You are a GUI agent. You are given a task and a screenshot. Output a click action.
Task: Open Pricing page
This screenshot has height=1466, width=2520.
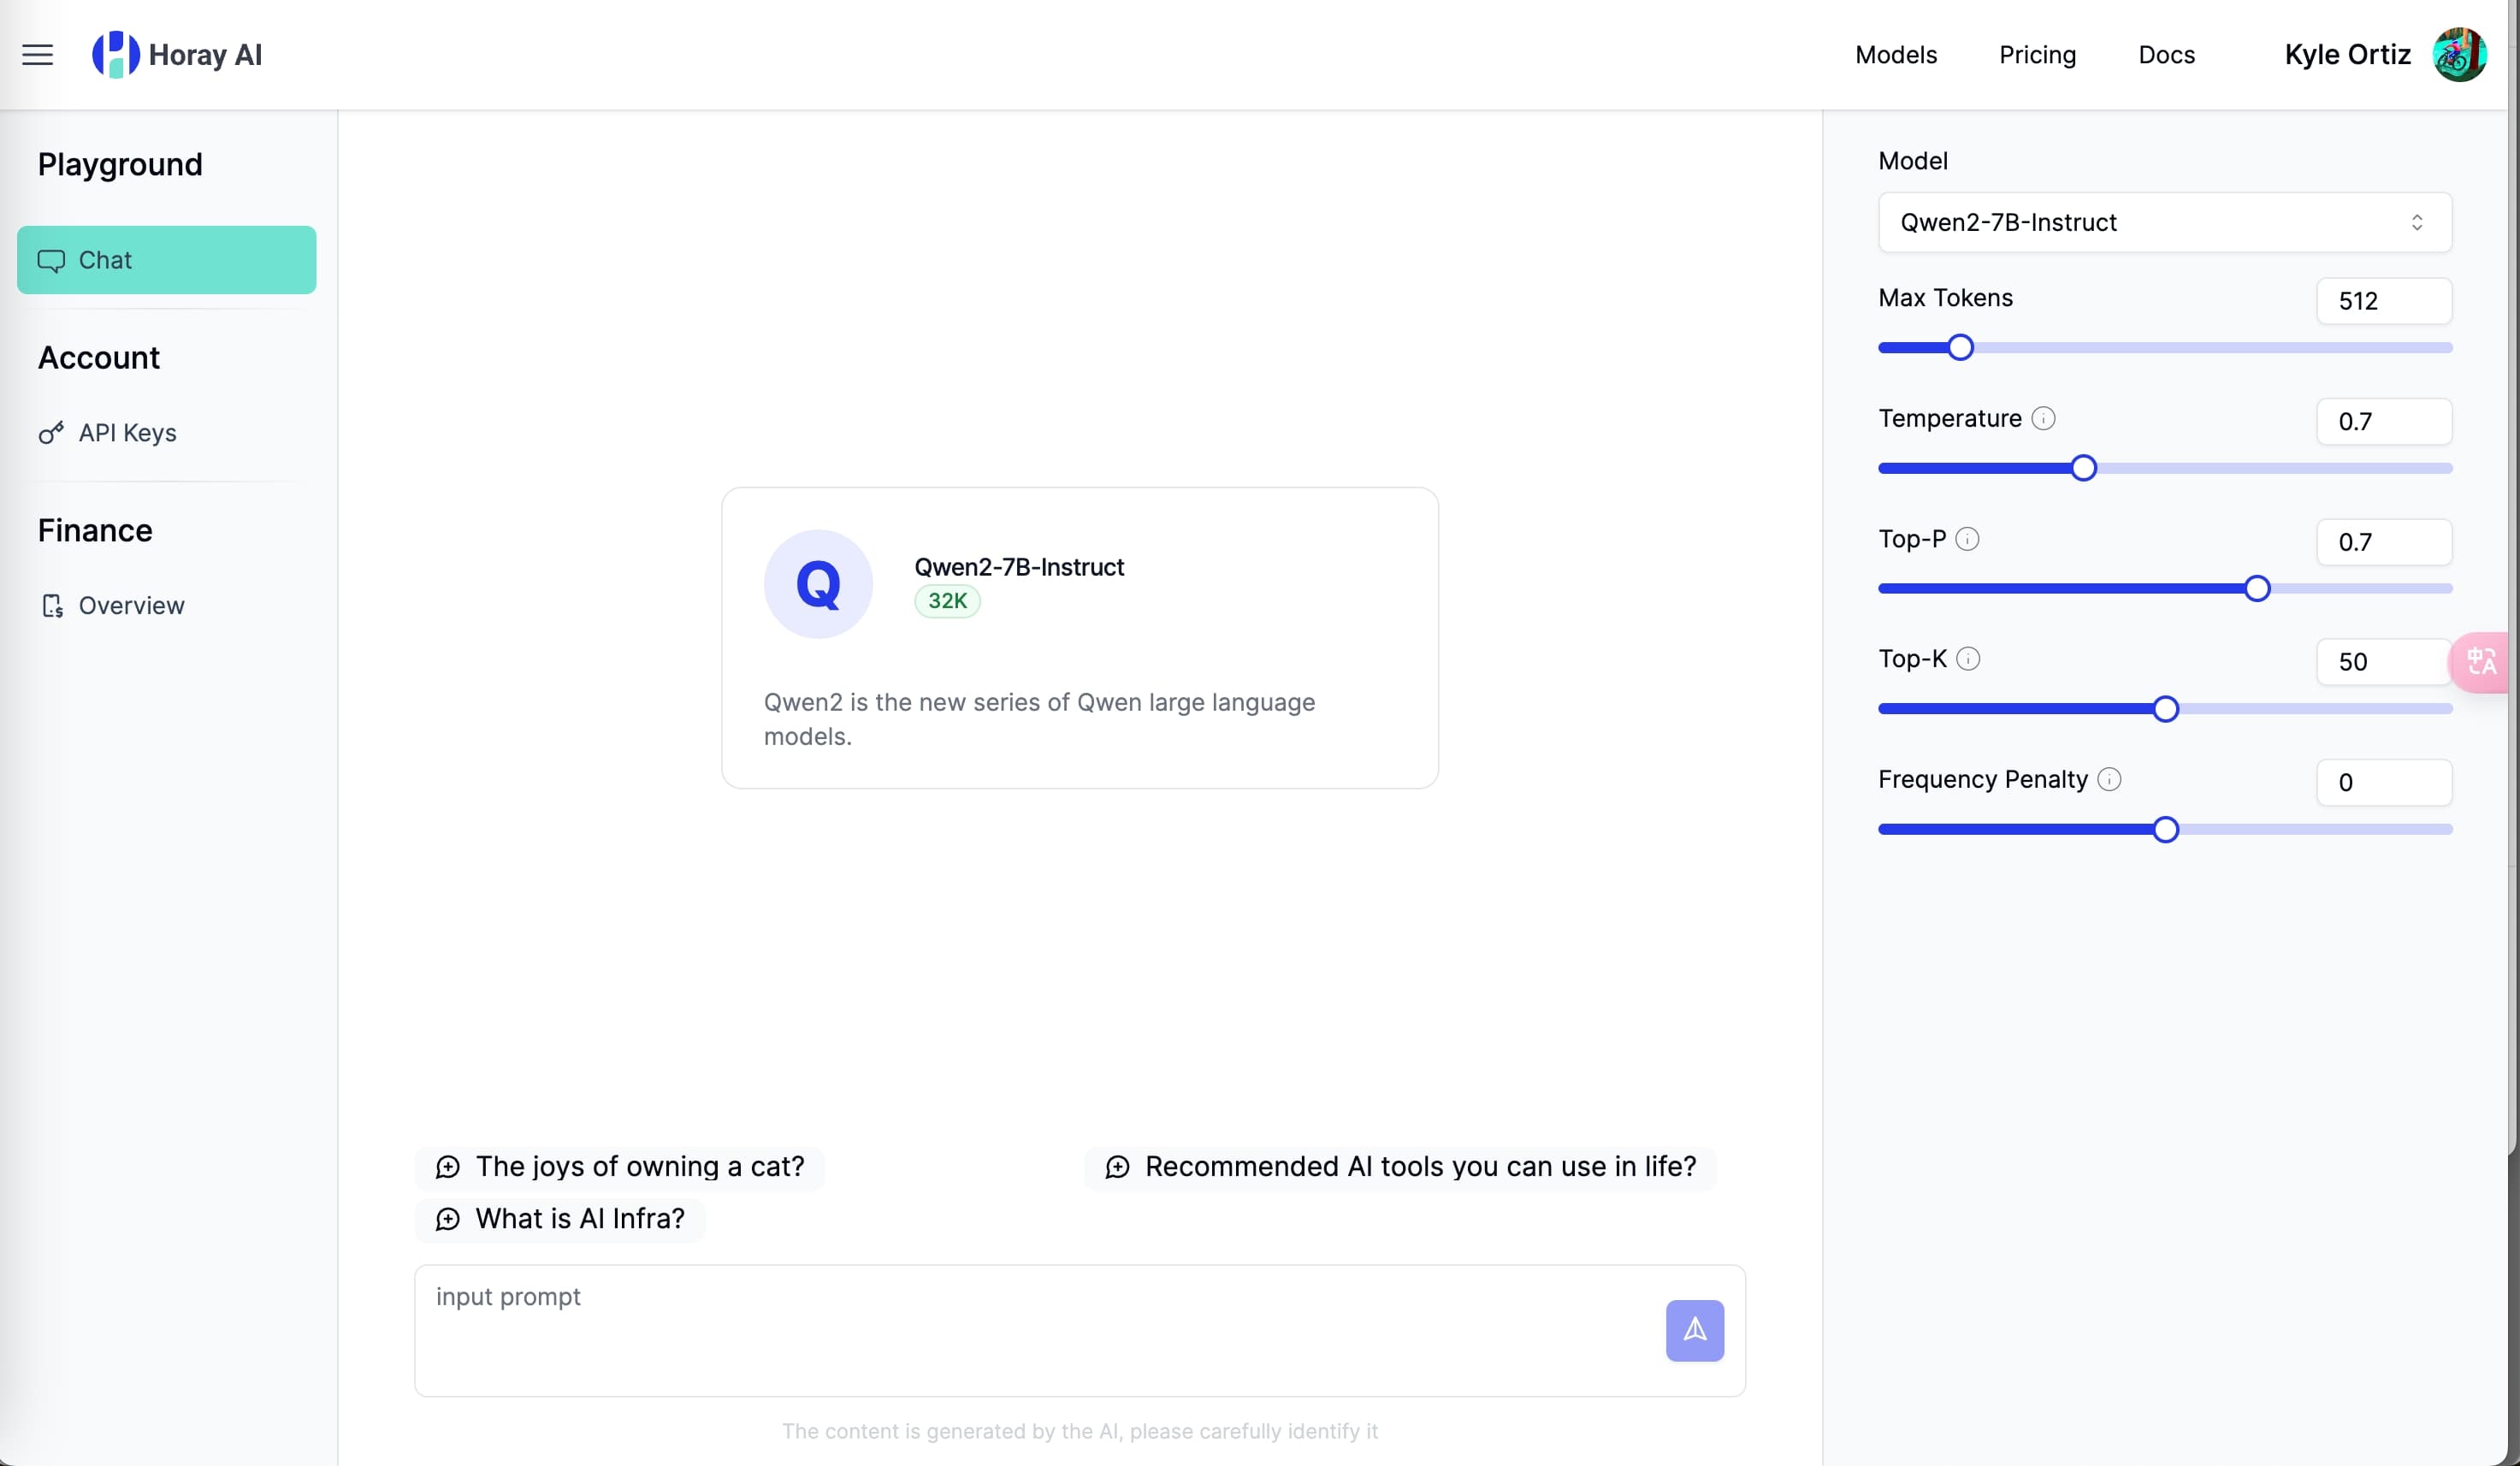point(2037,55)
